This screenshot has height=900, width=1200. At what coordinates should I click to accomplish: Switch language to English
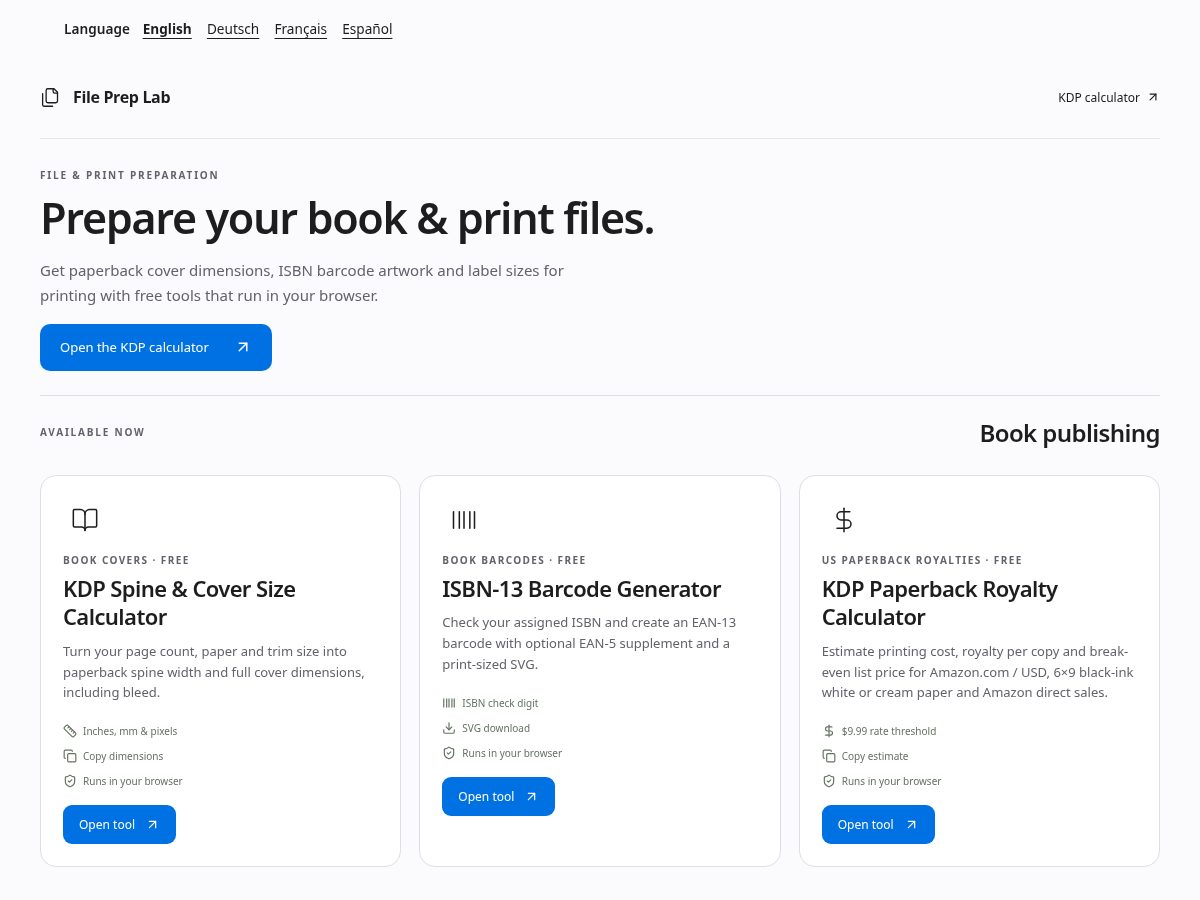pyautogui.click(x=167, y=29)
